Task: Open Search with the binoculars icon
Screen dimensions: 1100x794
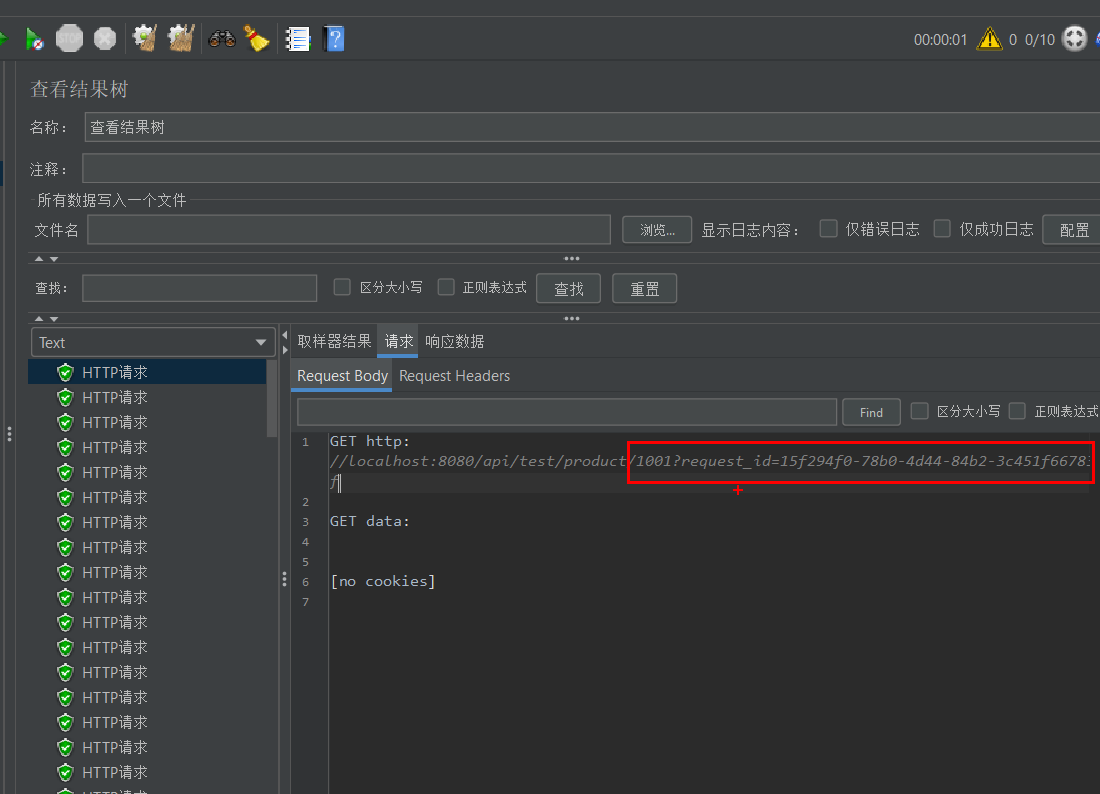Action: [221, 39]
